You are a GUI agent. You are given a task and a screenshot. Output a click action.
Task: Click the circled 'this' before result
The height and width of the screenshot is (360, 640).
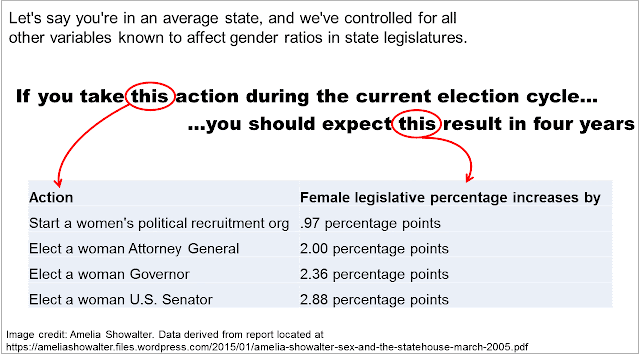(417, 123)
